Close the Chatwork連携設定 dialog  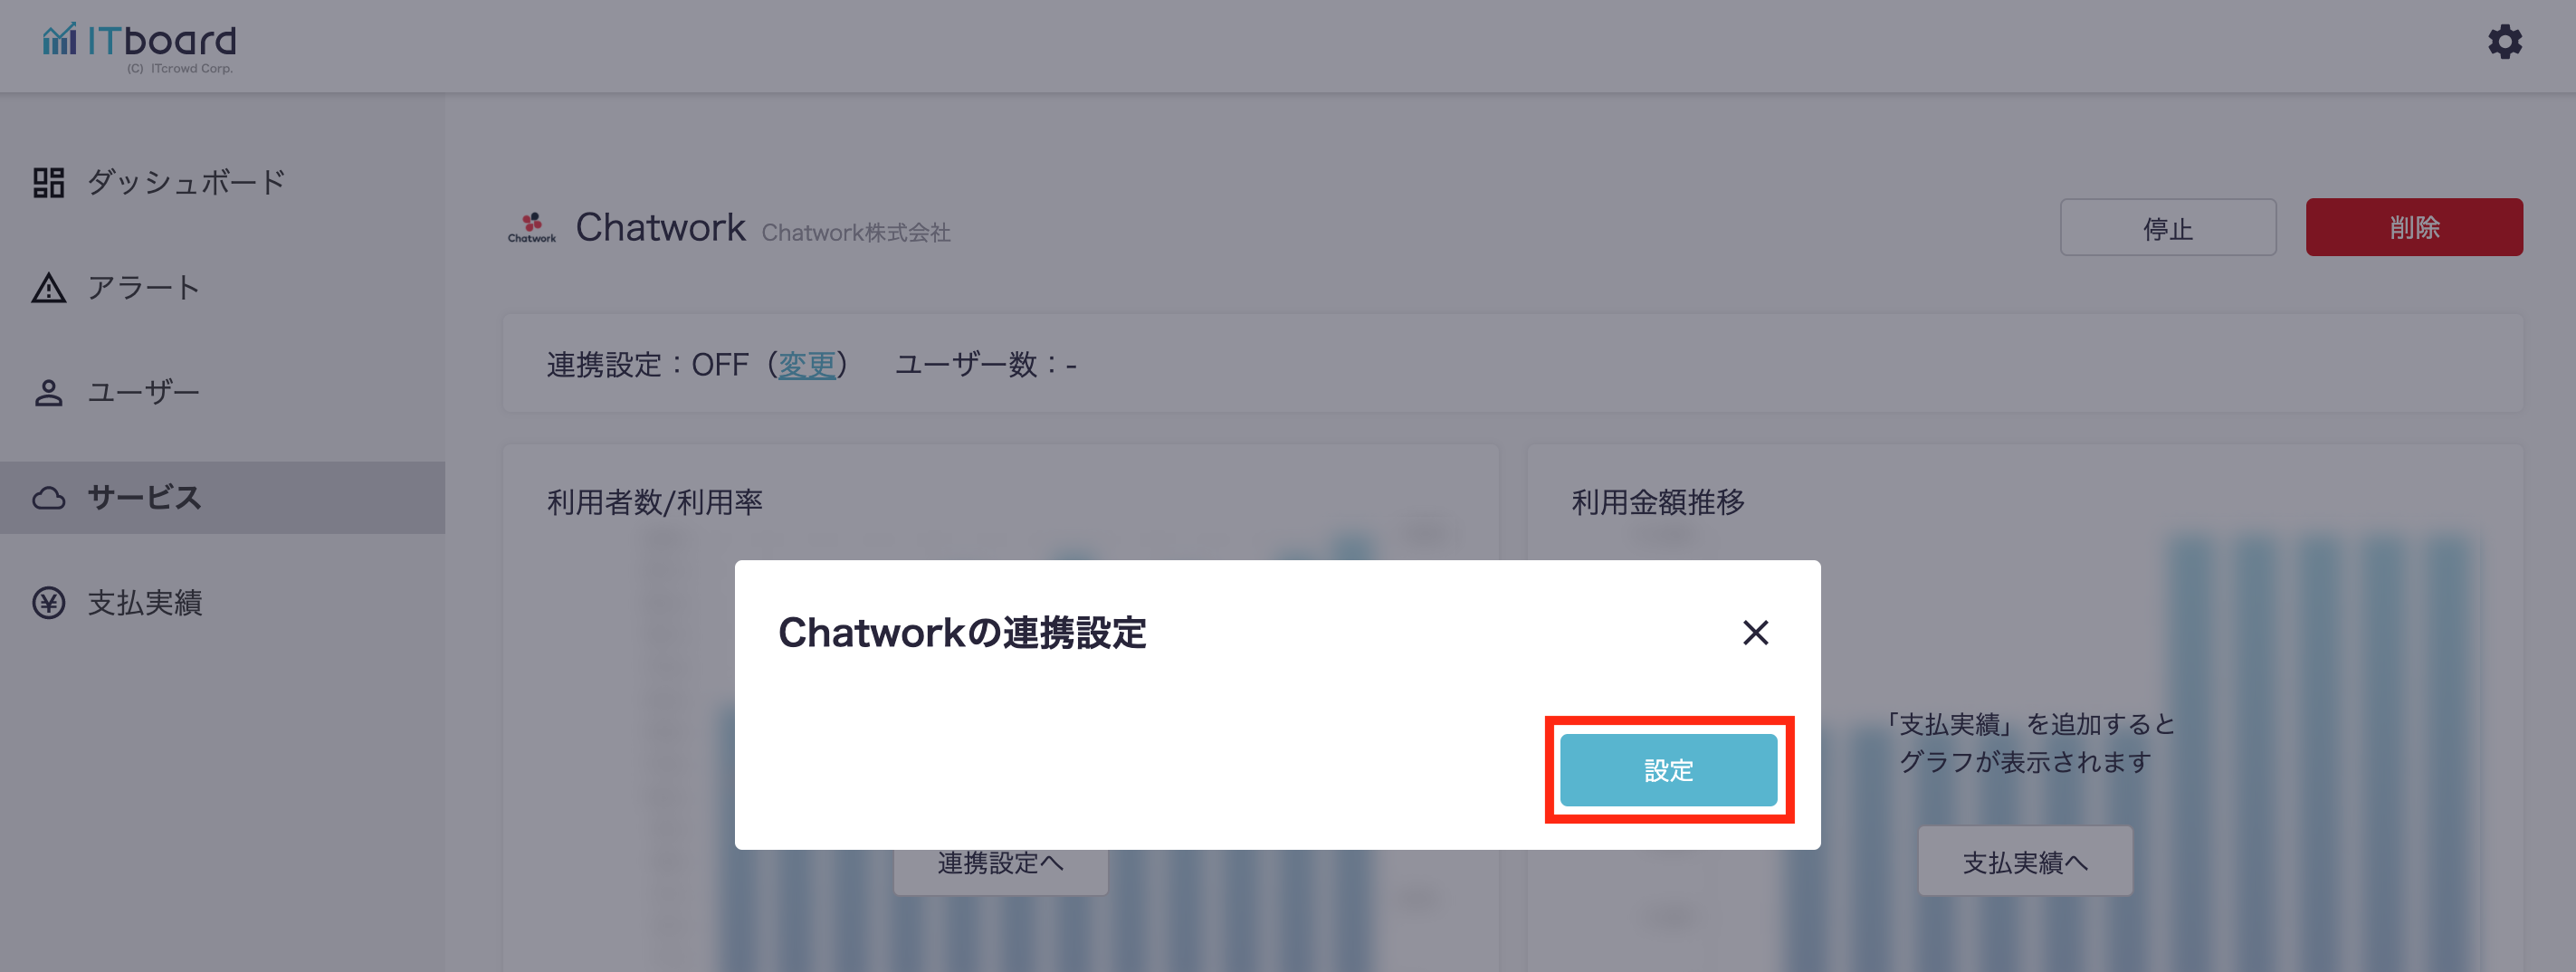tap(1755, 632)
